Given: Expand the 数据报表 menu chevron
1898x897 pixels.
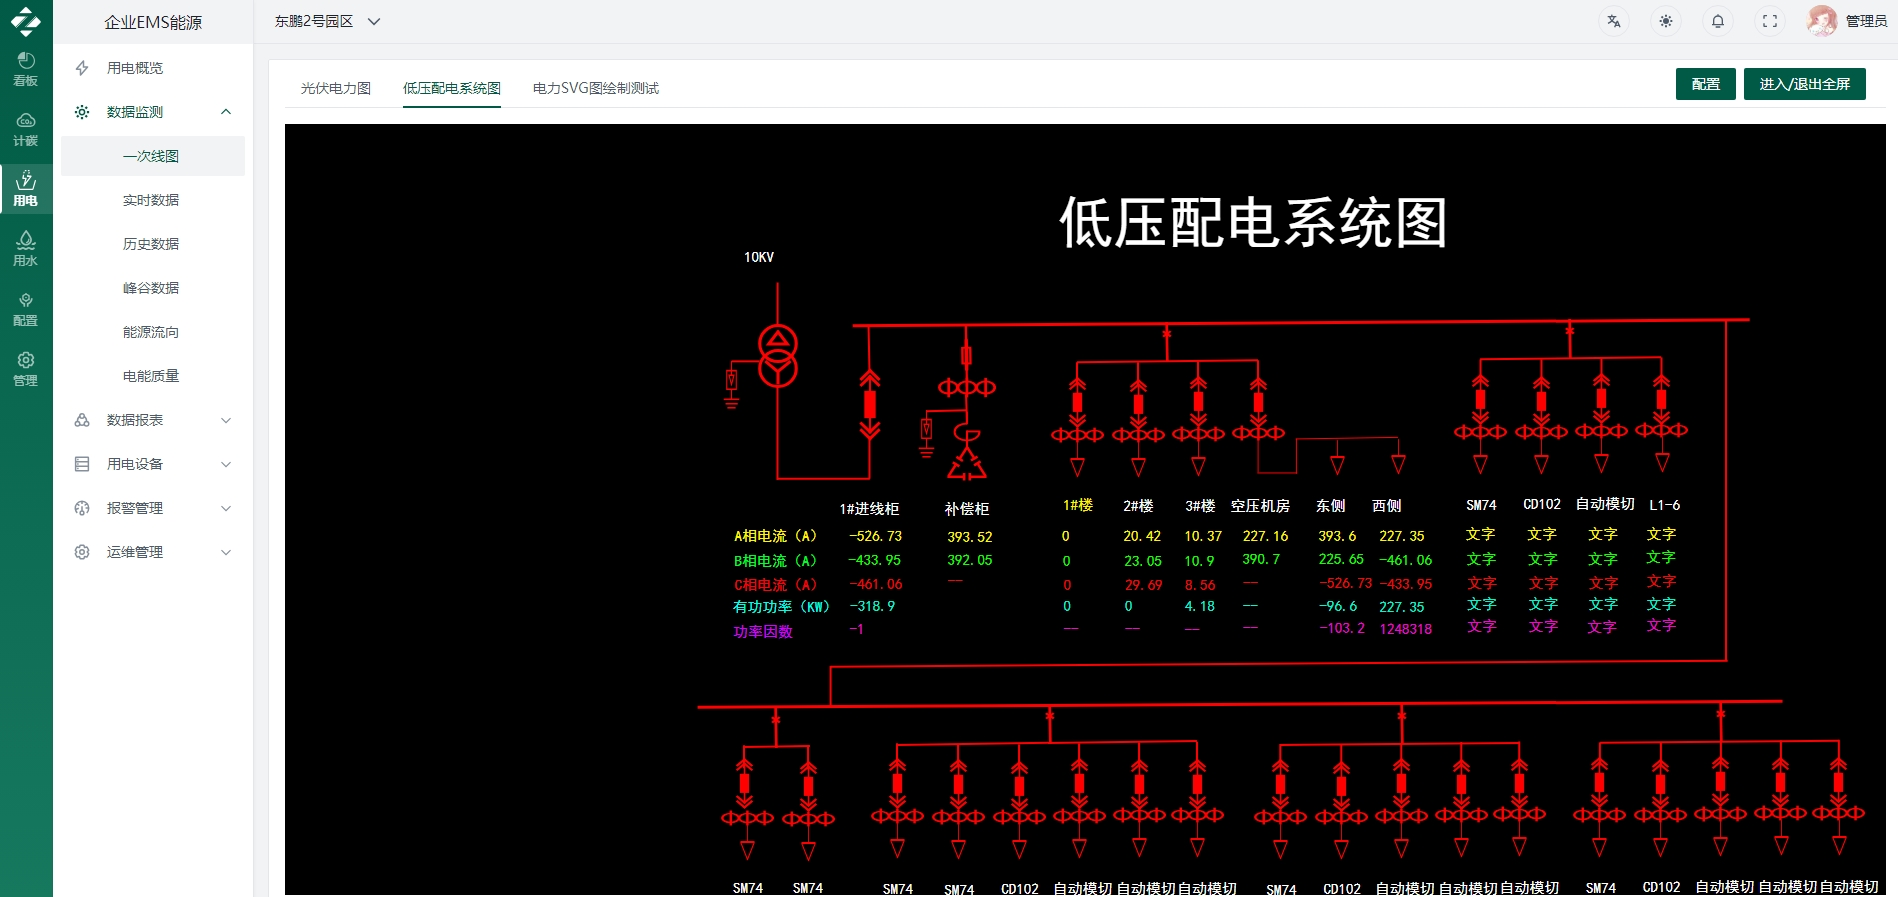Looking at the screenshot, I should point(226,420).
